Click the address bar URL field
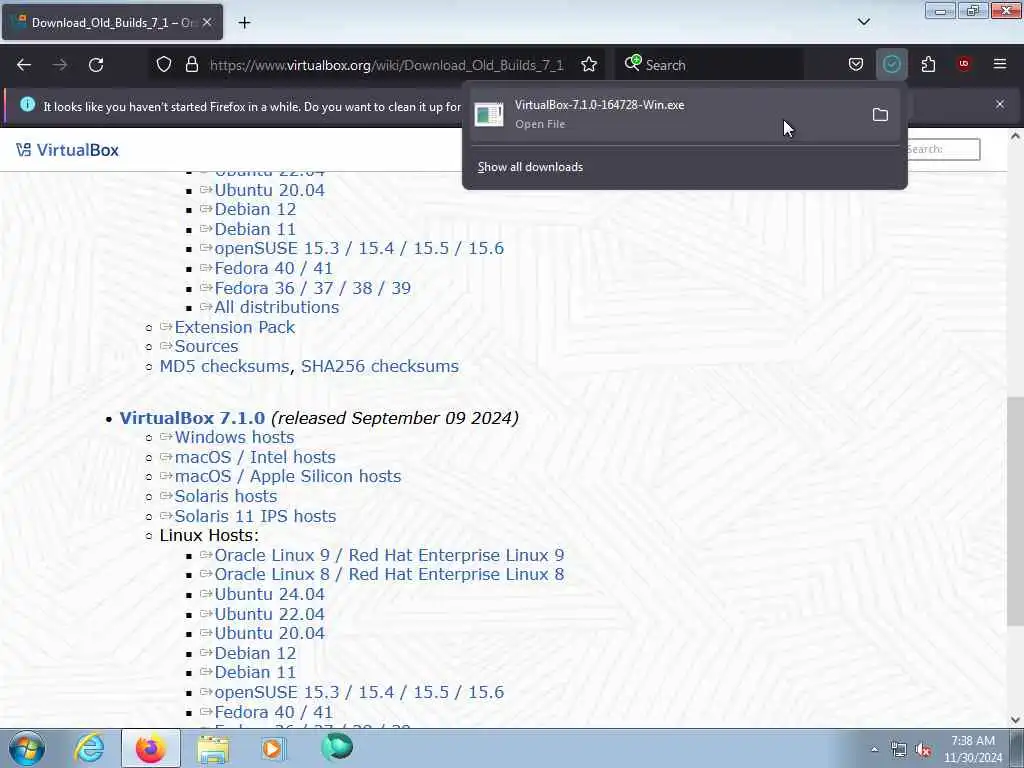Image resolution: width=1024 pixels, height=768 pixels. [387, 65]
